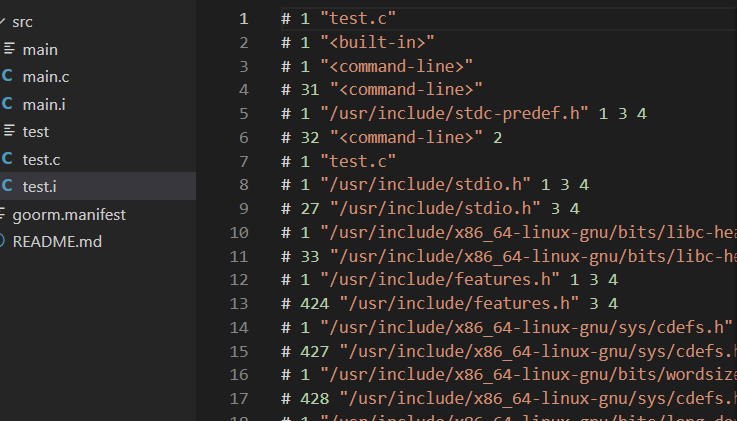
Task: Click the lines icon beside file main
Action: click(9, 50)
